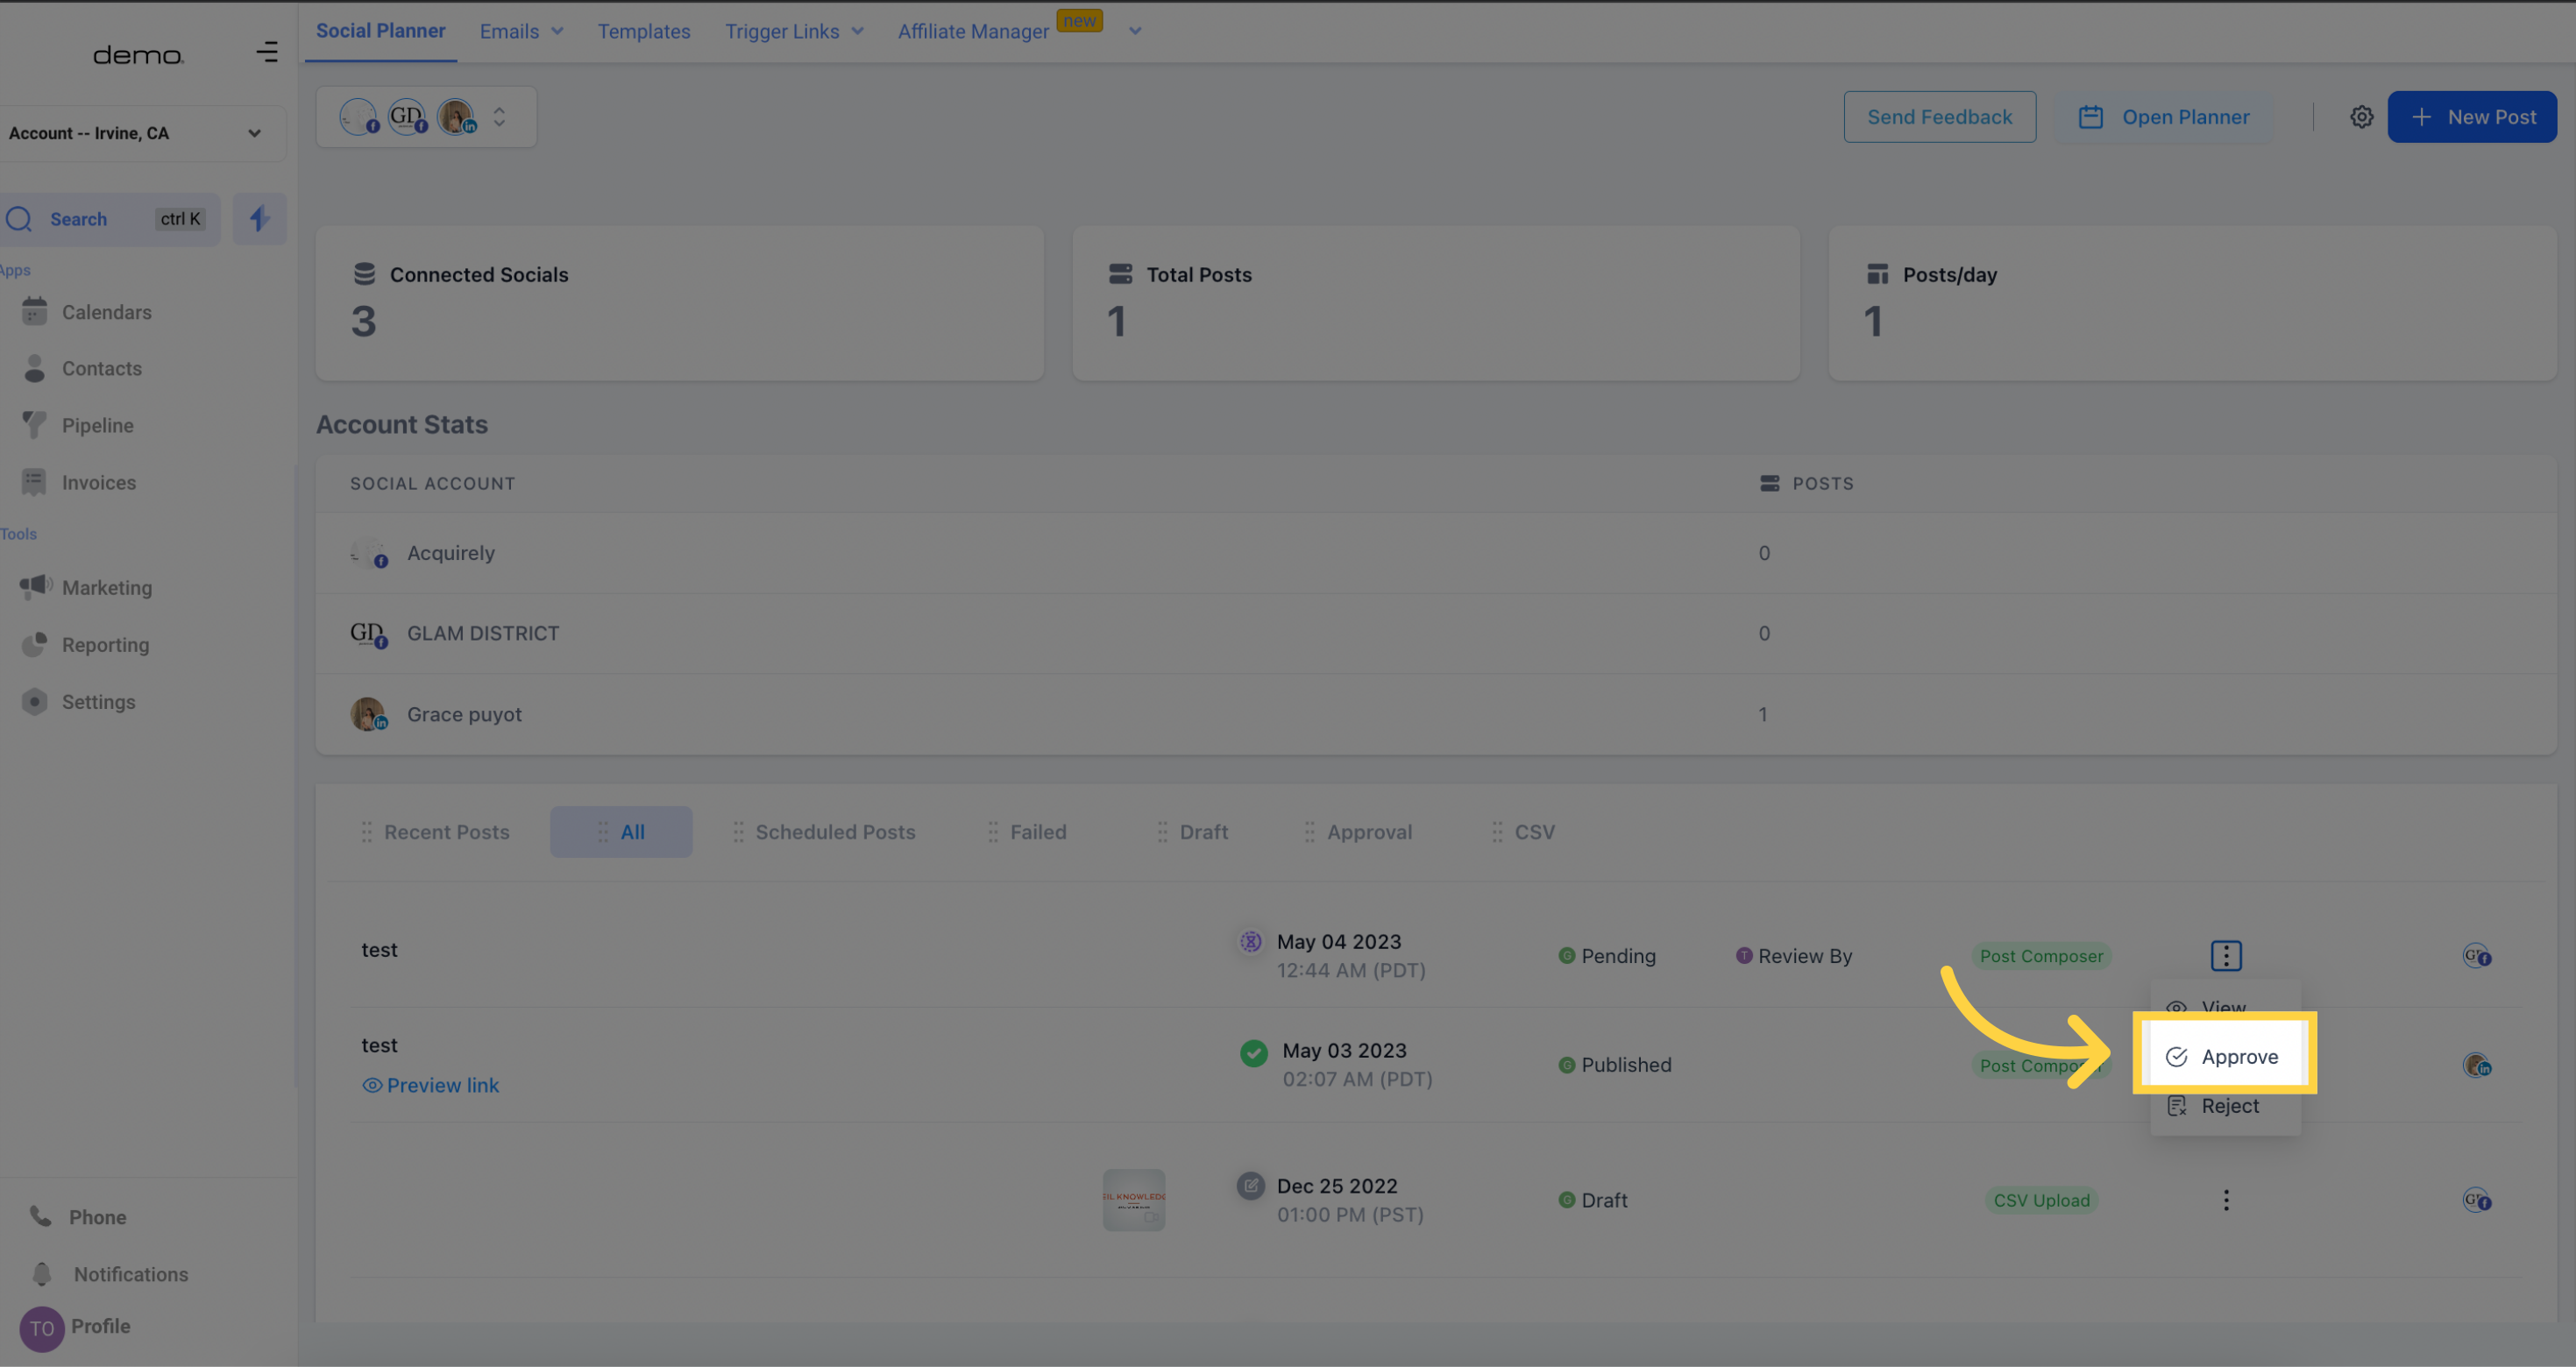The image size is (2576, 1367).
Task: Choose Approve from the context menu
Action: [2238, 1057]
